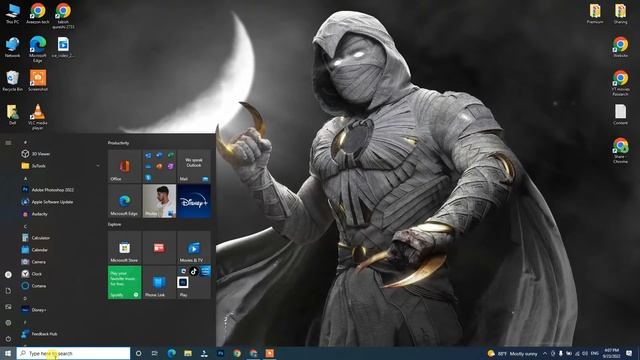Select This PC desktop icon
Screen dimensions: 640x360
coord(12,13)
